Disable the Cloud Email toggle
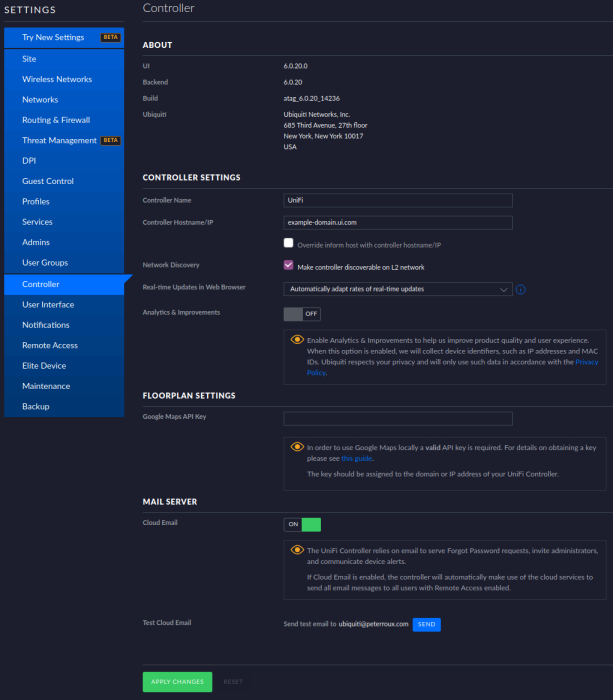This screenshot has width=613, height=700. (302, 524)
